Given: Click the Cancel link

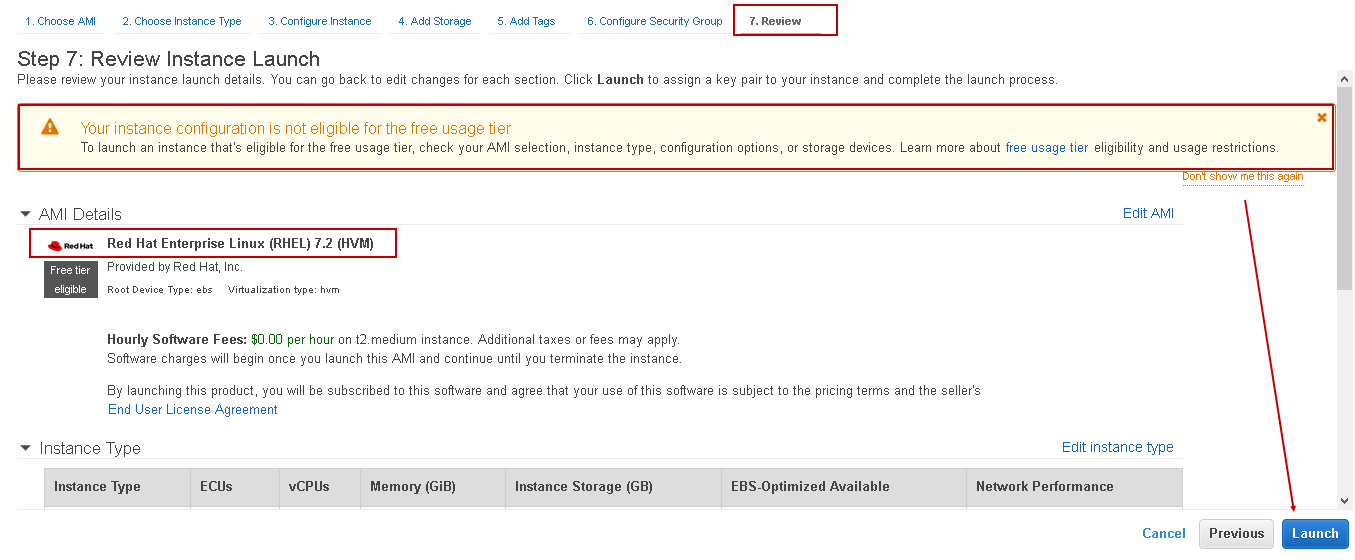Looking at the screenshot, I should pyautogui.click(x=1164, y=533).
